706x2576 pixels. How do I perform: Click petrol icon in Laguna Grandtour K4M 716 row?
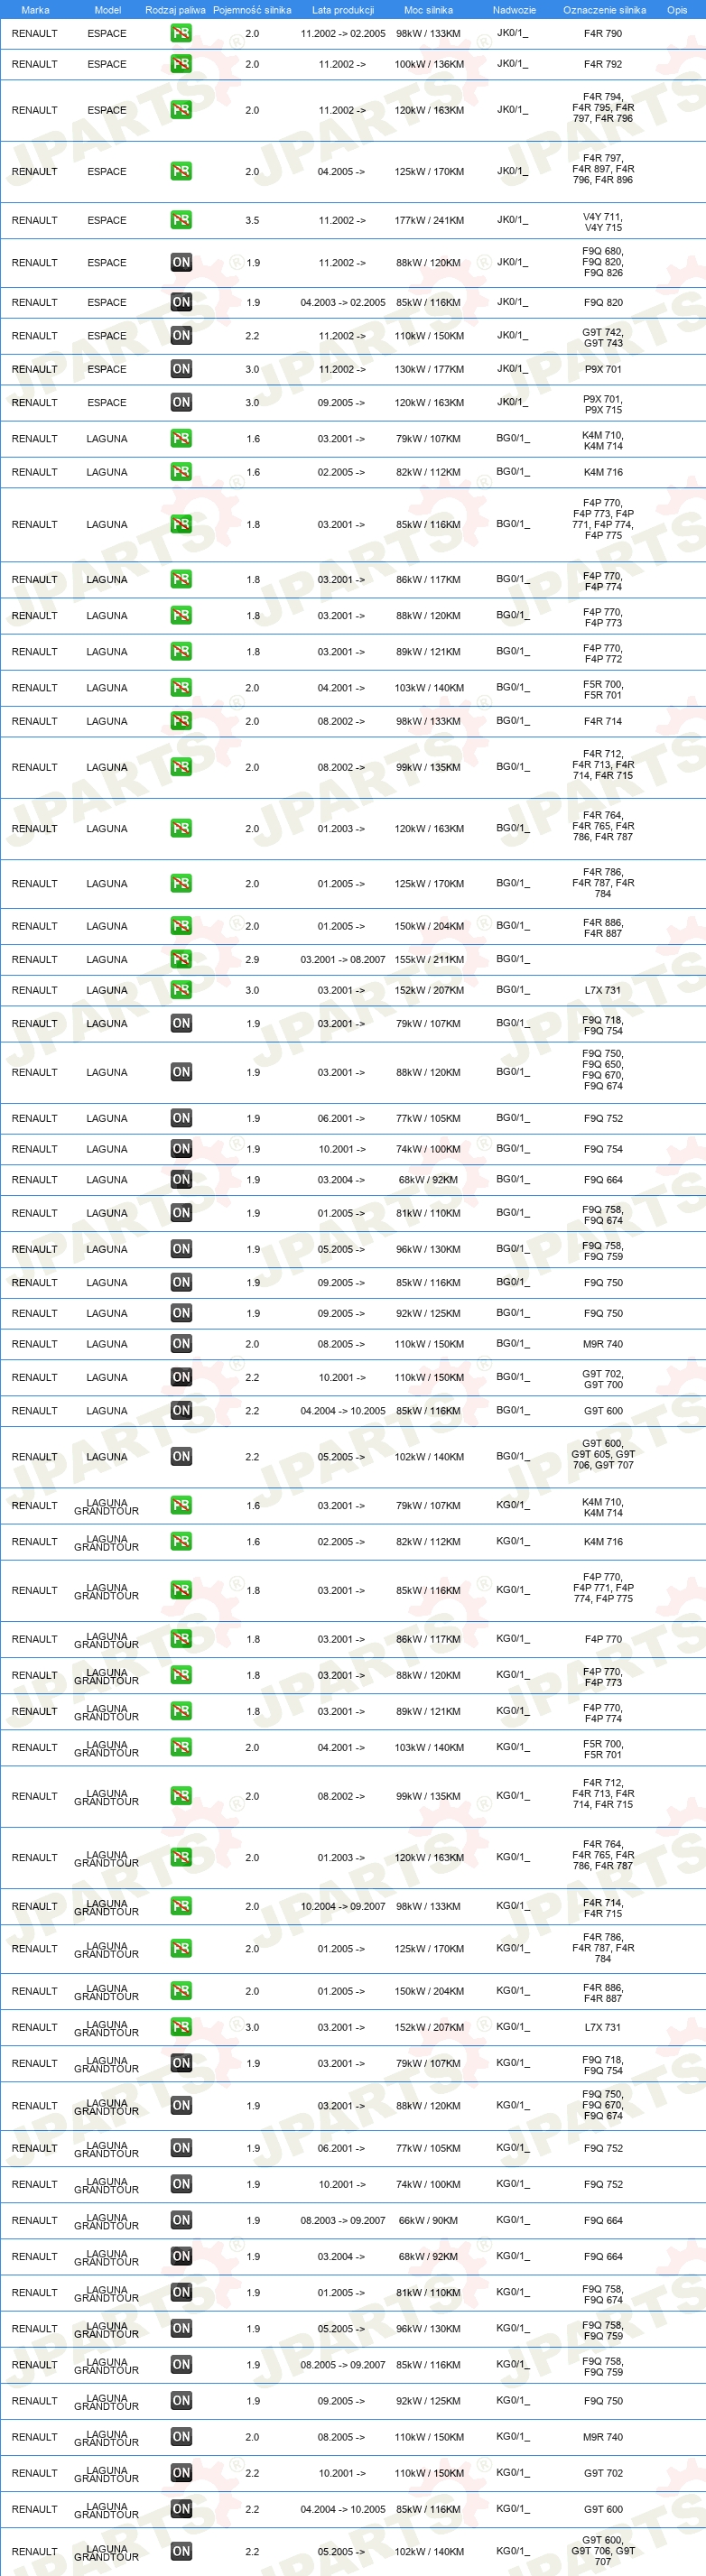coord(181,1541)
